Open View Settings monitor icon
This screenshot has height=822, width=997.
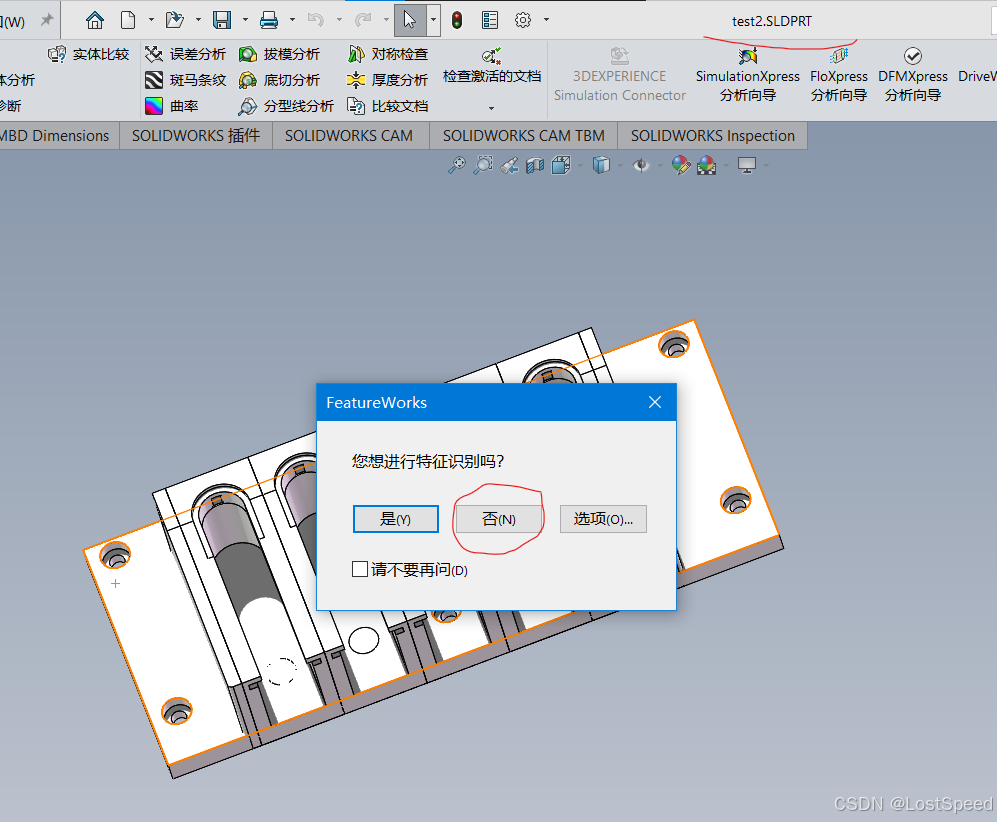(746, 165)
